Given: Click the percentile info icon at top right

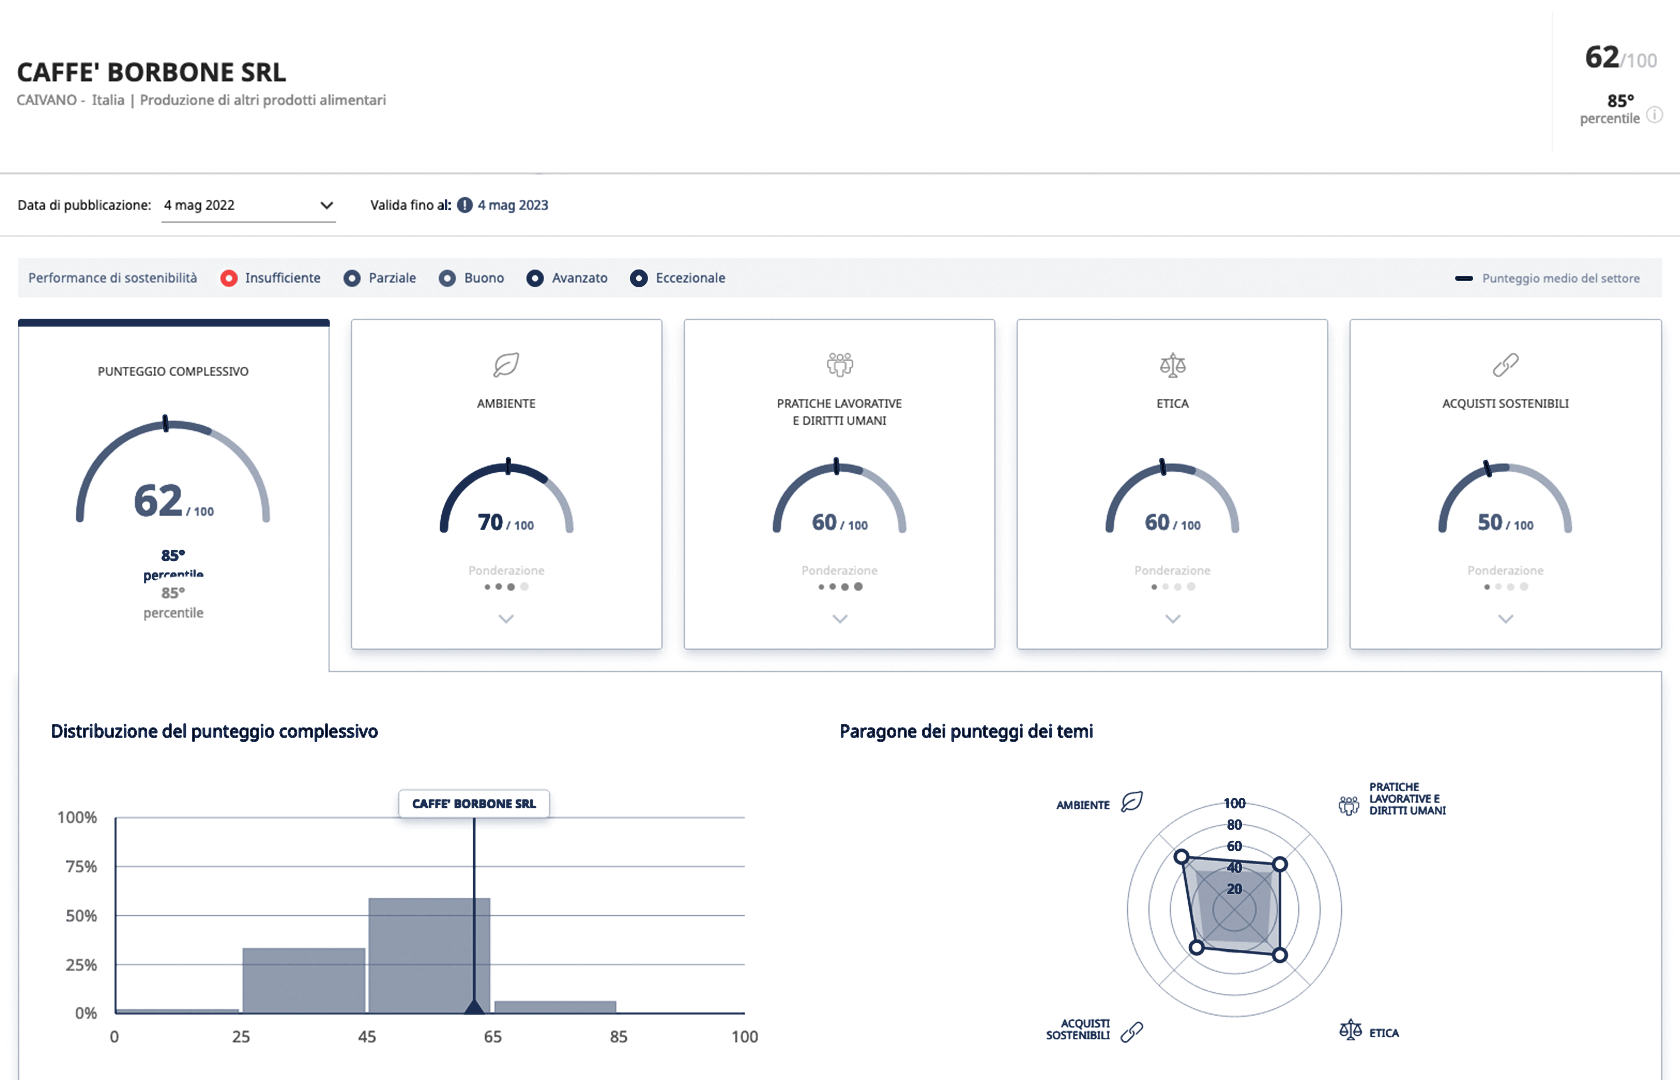Looking at the screenshot, I should [1654, 115].
